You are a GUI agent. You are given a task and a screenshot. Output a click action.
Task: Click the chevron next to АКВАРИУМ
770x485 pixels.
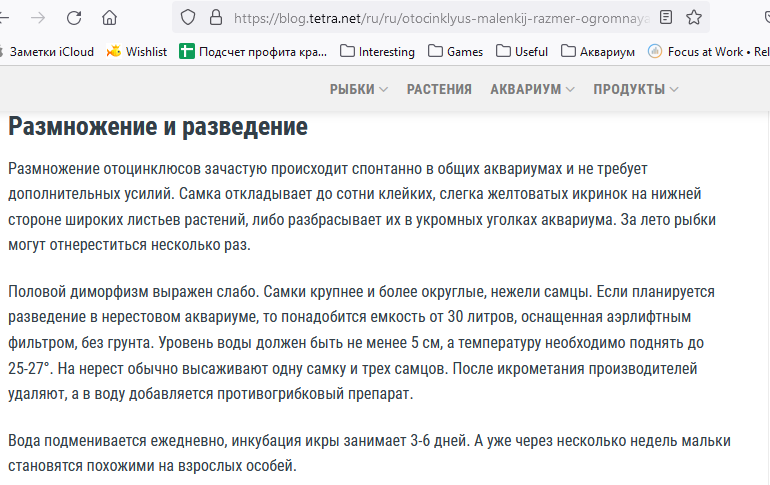(570, 89)
